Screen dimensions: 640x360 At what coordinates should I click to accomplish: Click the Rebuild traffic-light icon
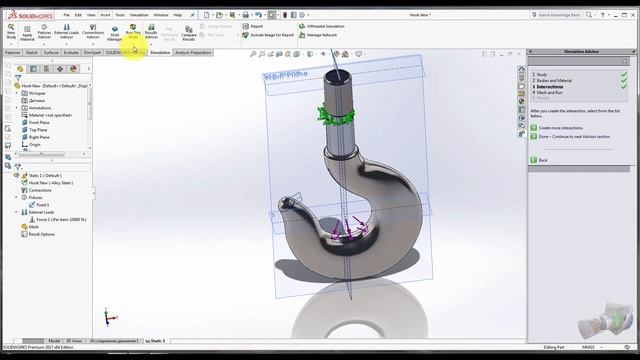[285, 15]
